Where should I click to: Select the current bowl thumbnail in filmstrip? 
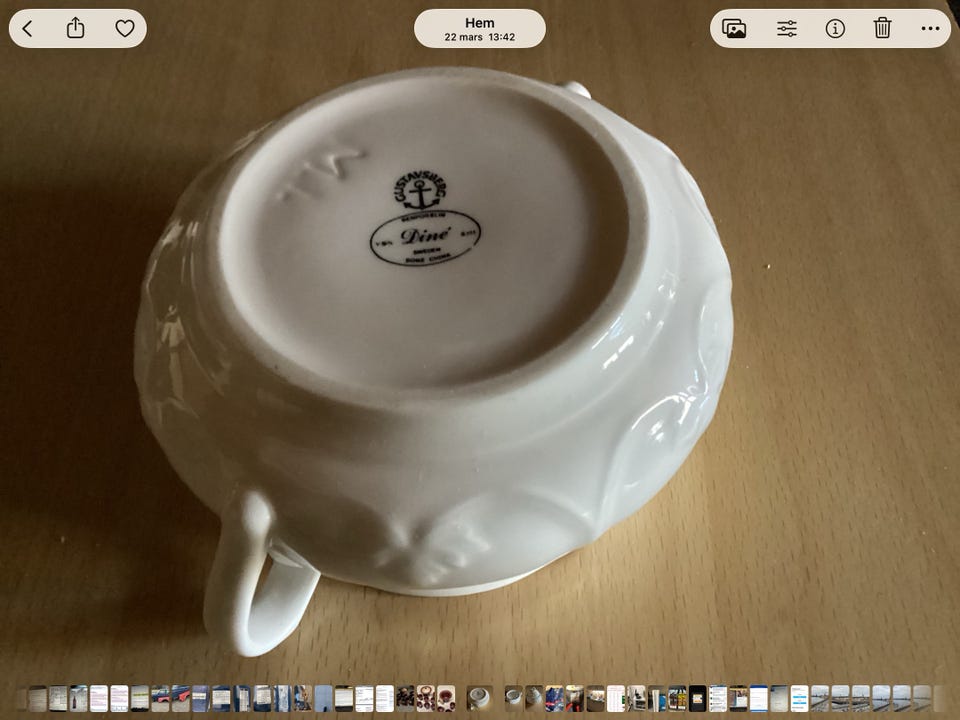tap(479, 698)
